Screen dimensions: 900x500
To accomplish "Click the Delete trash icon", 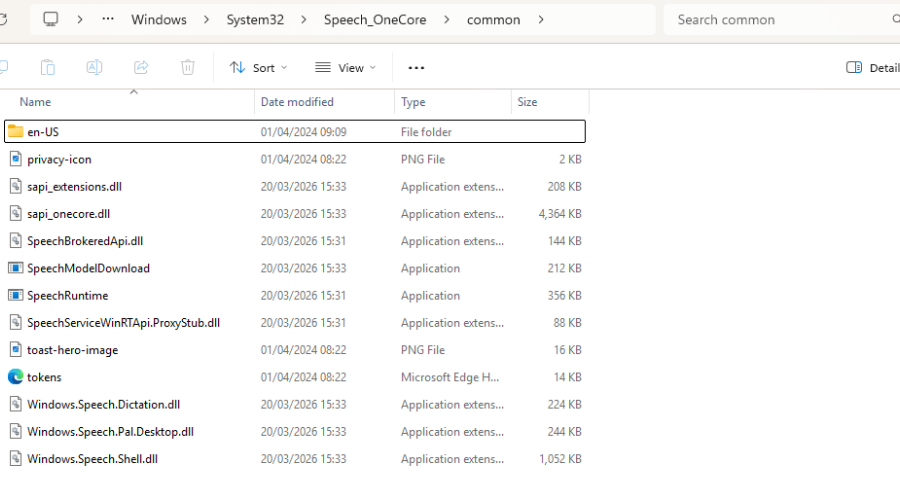I will click(x=188, y=68).
